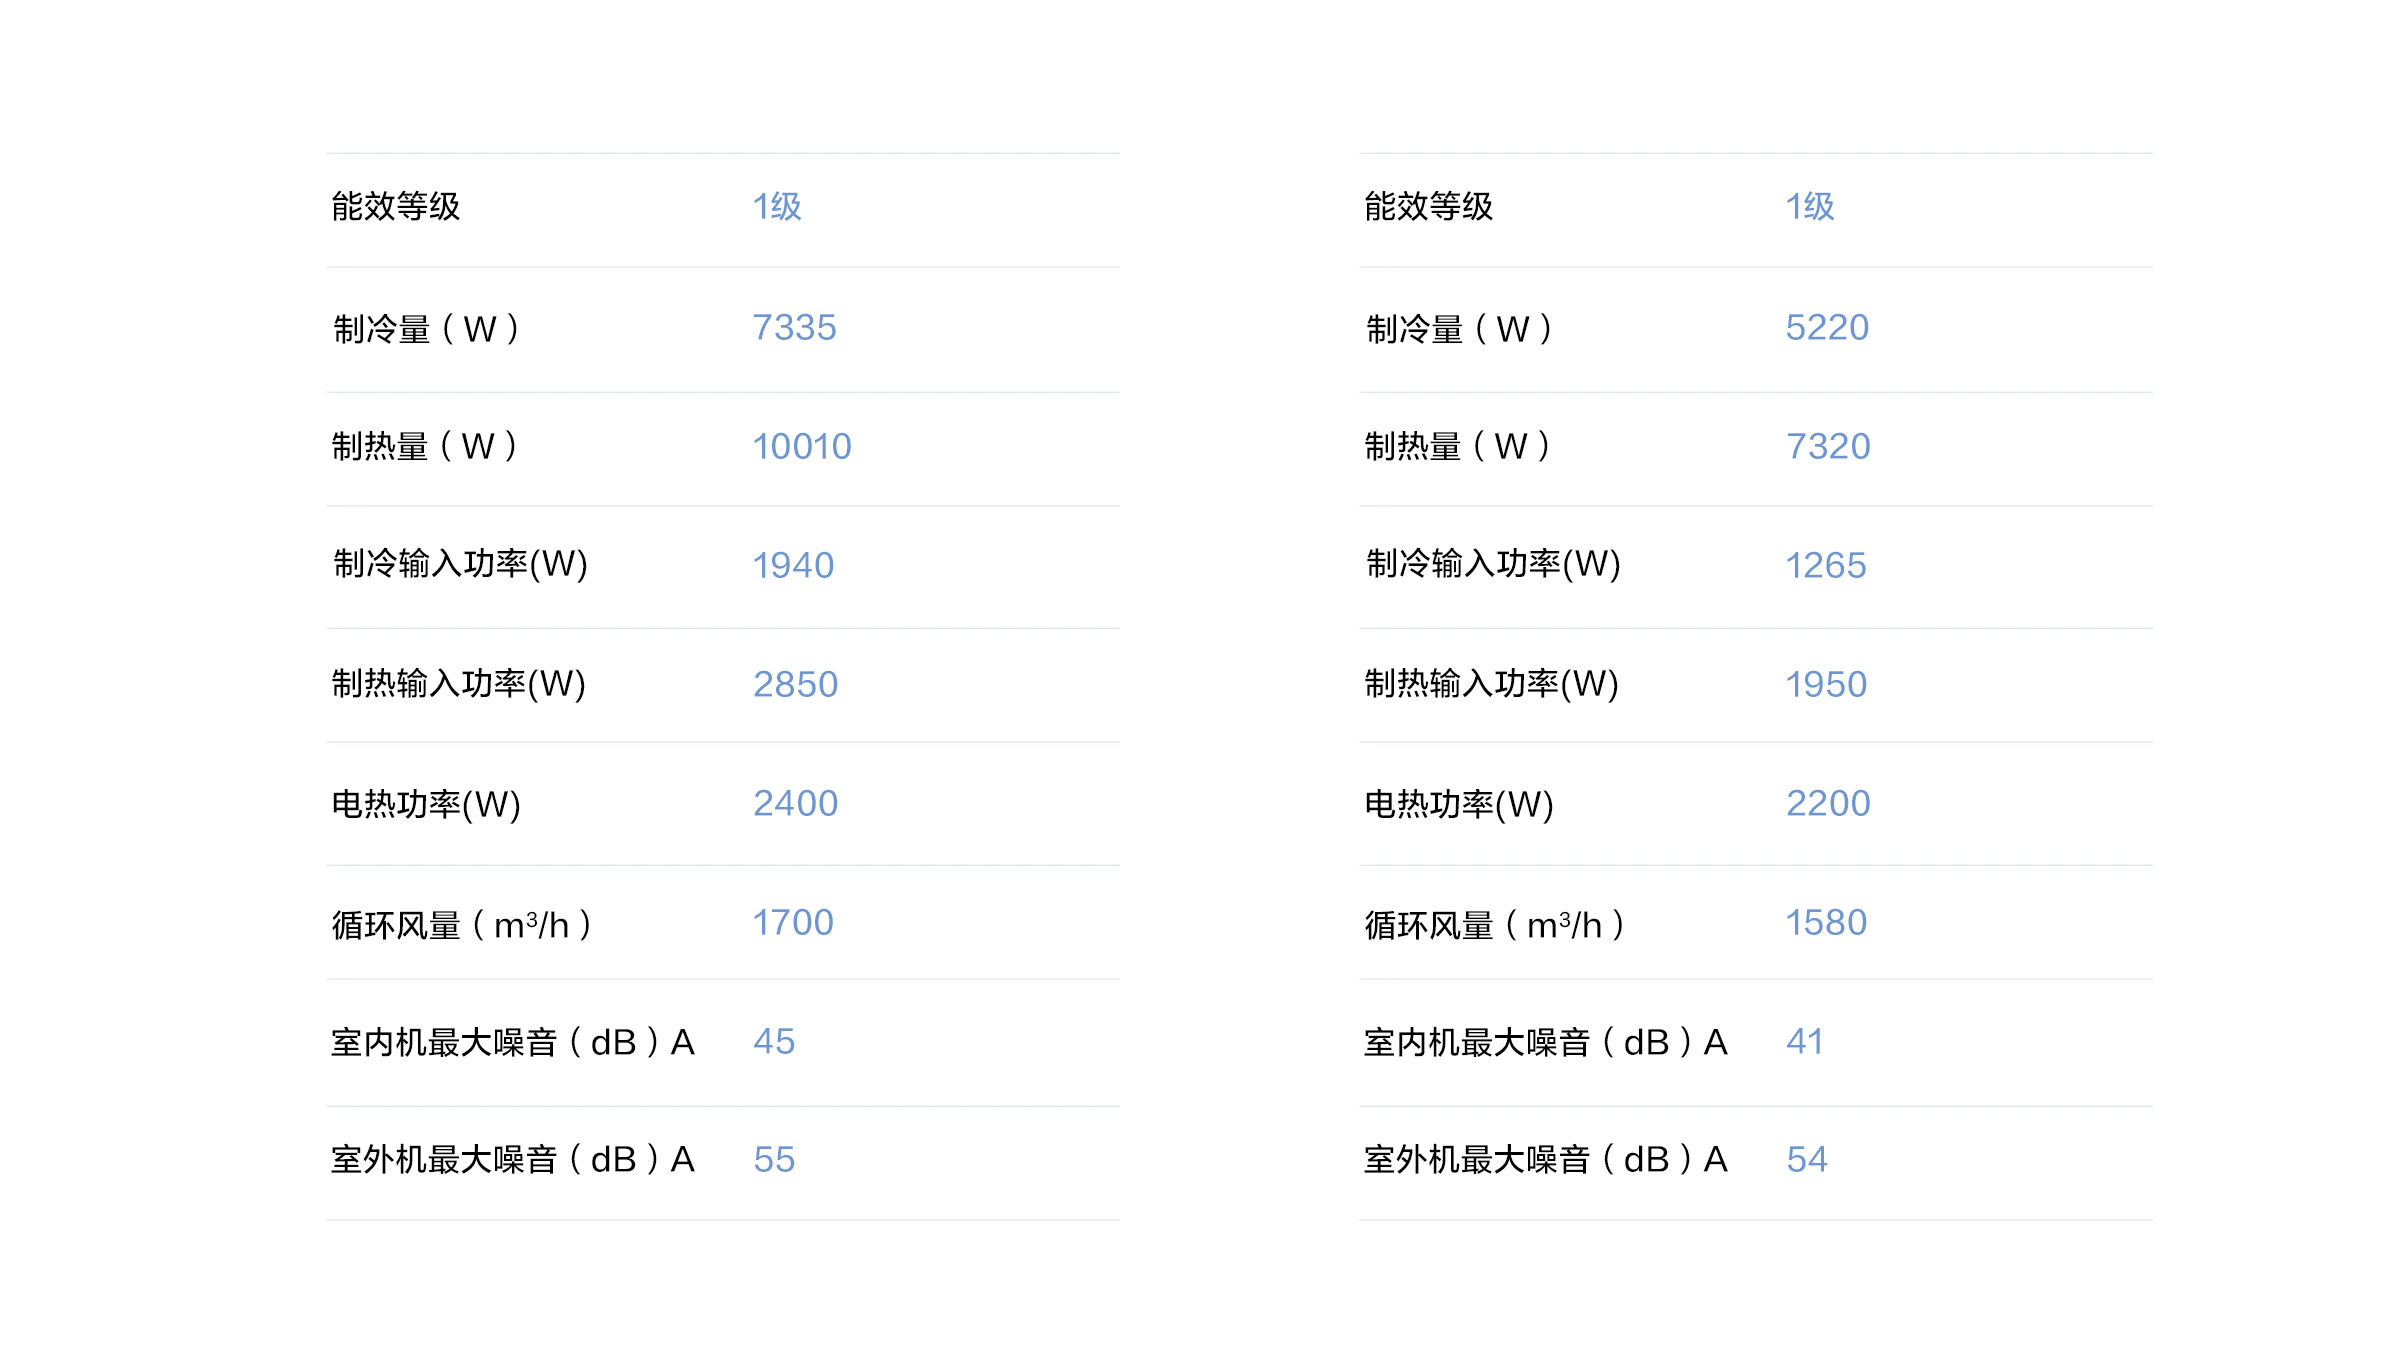Click the outdoor noise value 54
2400x1350 pixels.
pyautogui.click(x=1806, y=1159)
